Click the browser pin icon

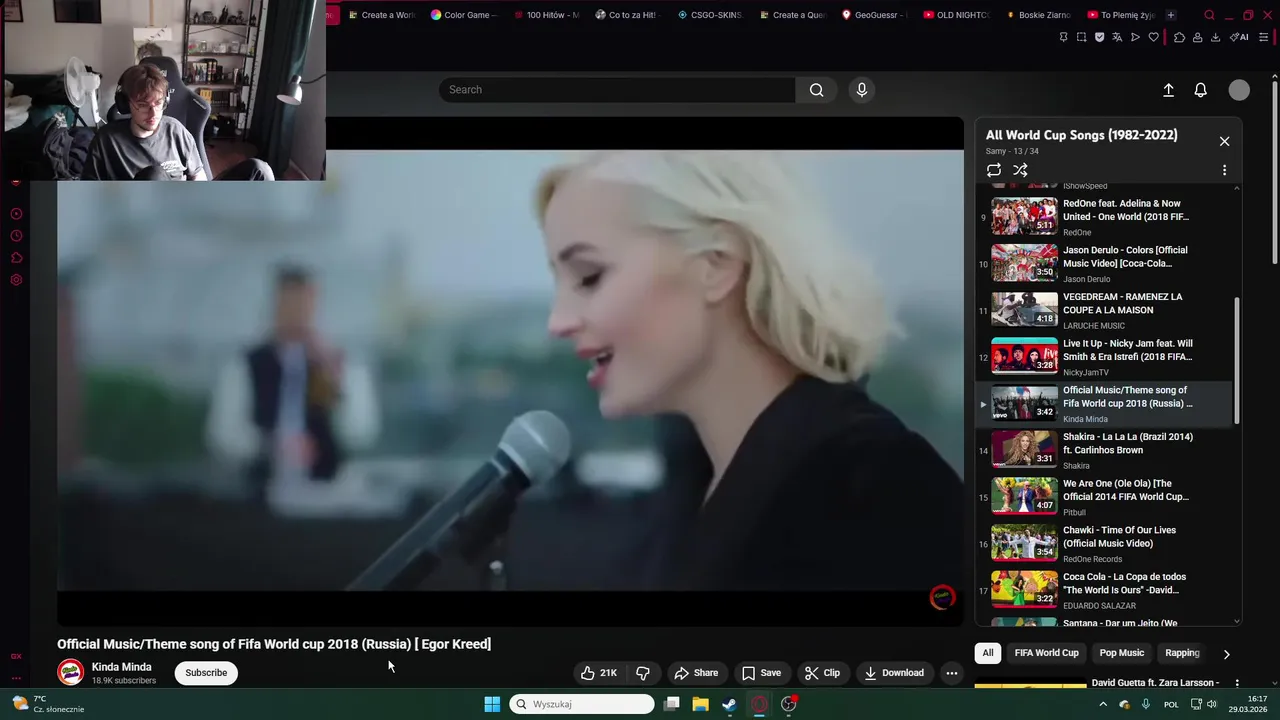(x=1063, y=37)
